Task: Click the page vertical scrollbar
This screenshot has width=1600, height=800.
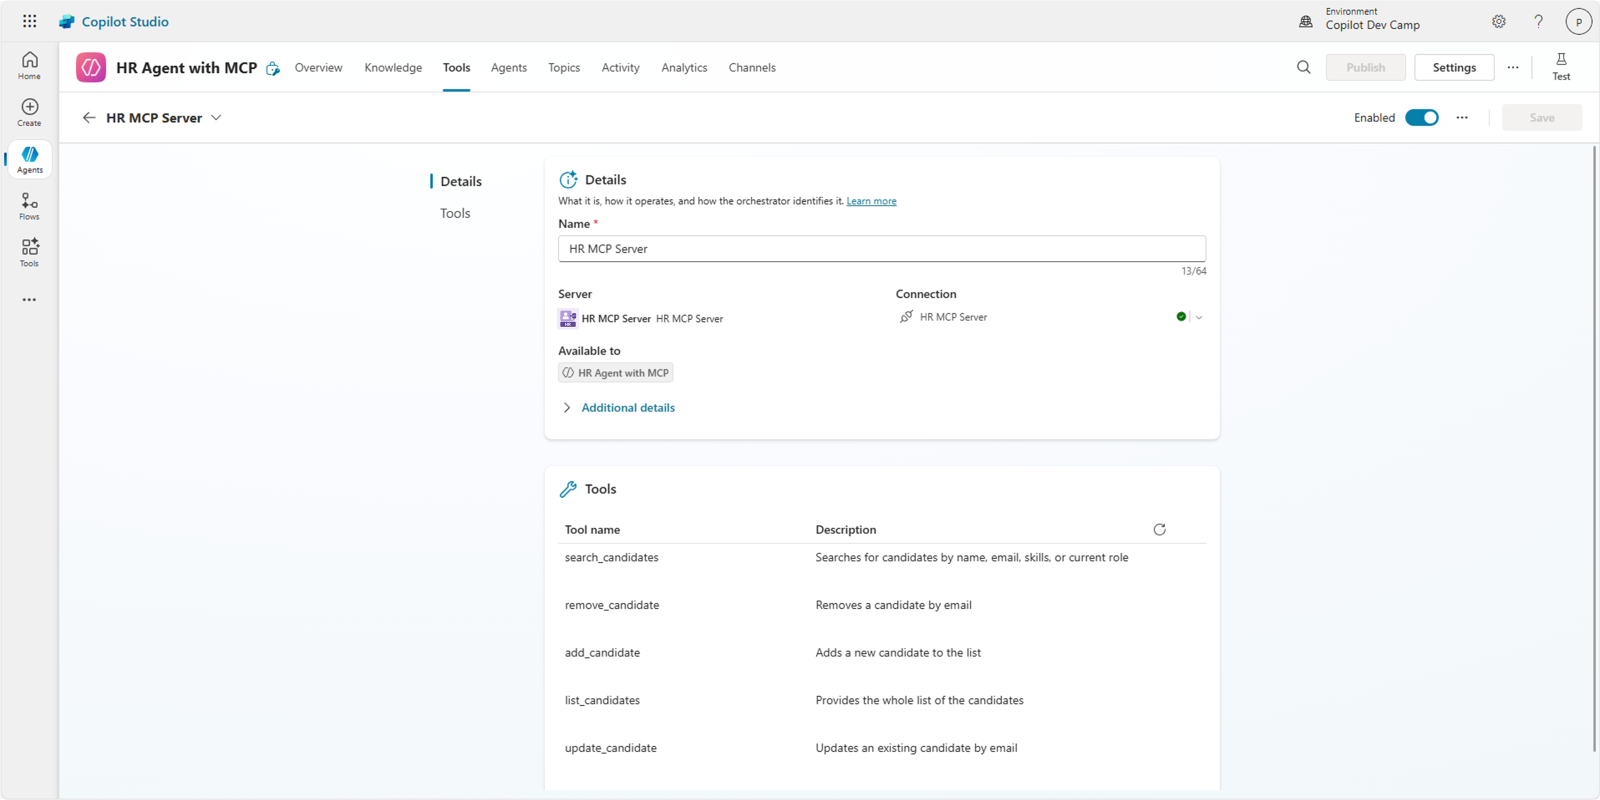Action: click(x=1594, y=448)
